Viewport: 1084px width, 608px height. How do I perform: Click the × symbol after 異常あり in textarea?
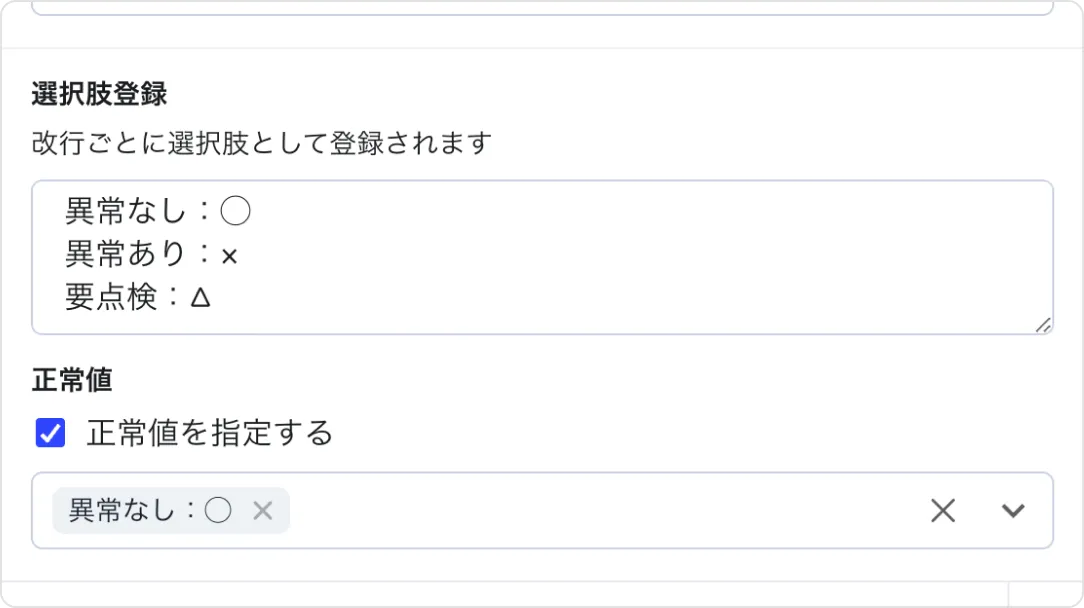(x=229, y=256)
